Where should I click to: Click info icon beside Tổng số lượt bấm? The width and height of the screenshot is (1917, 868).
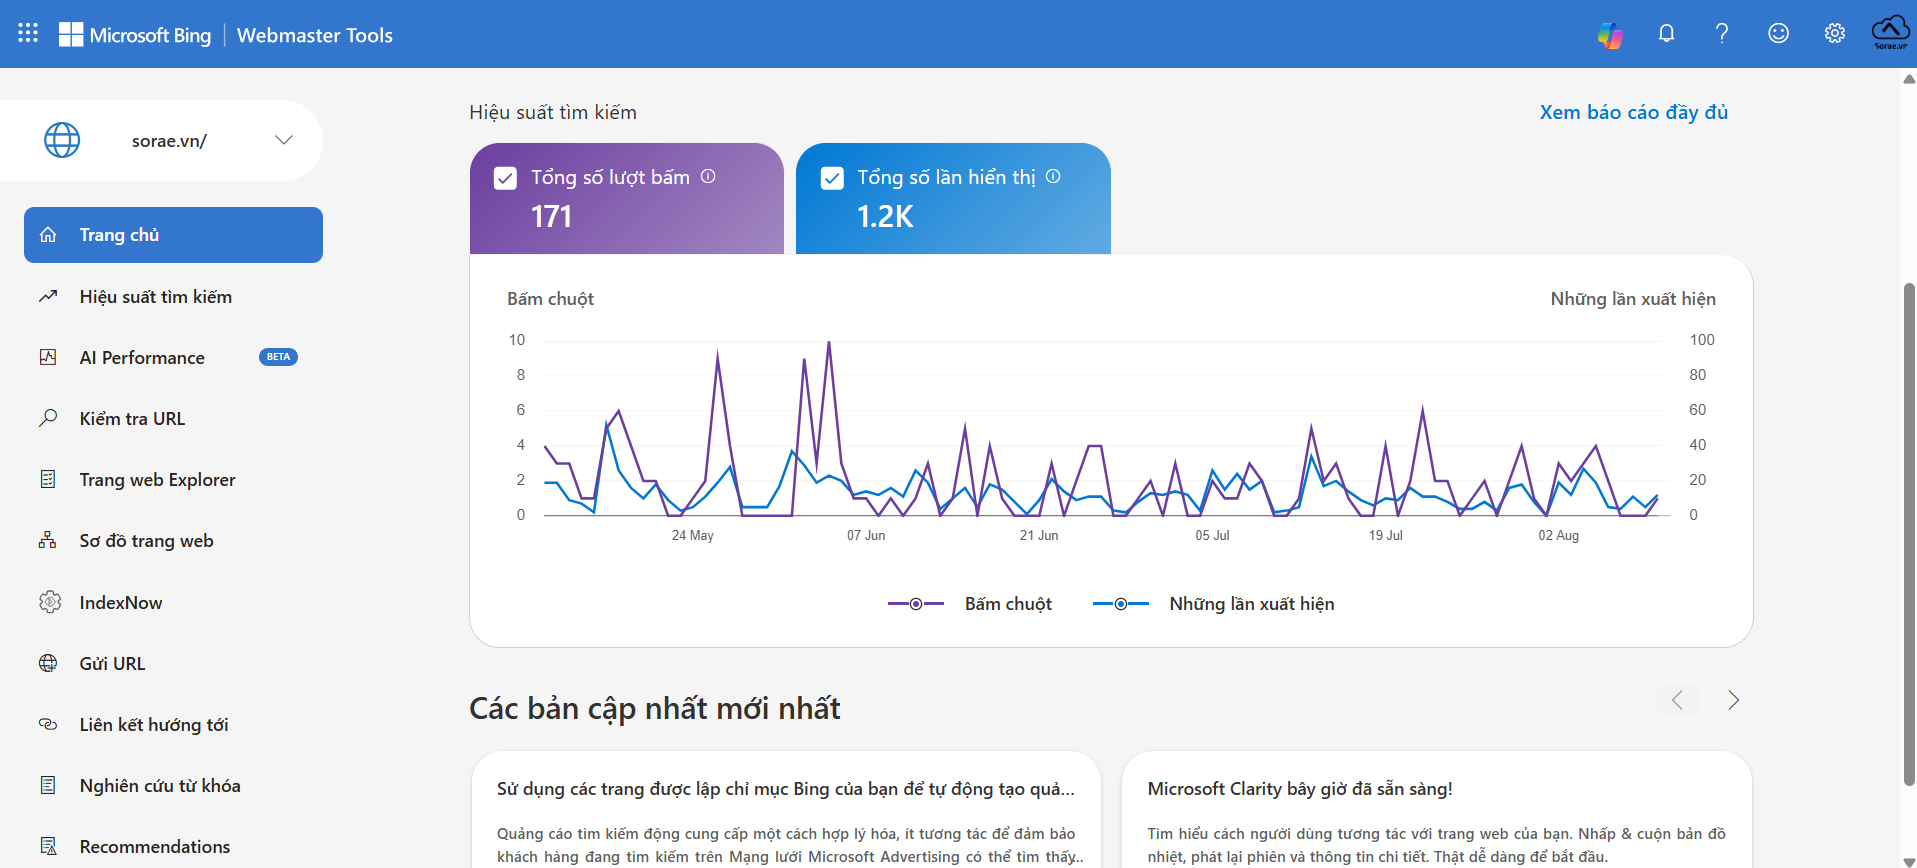point(708,176)
